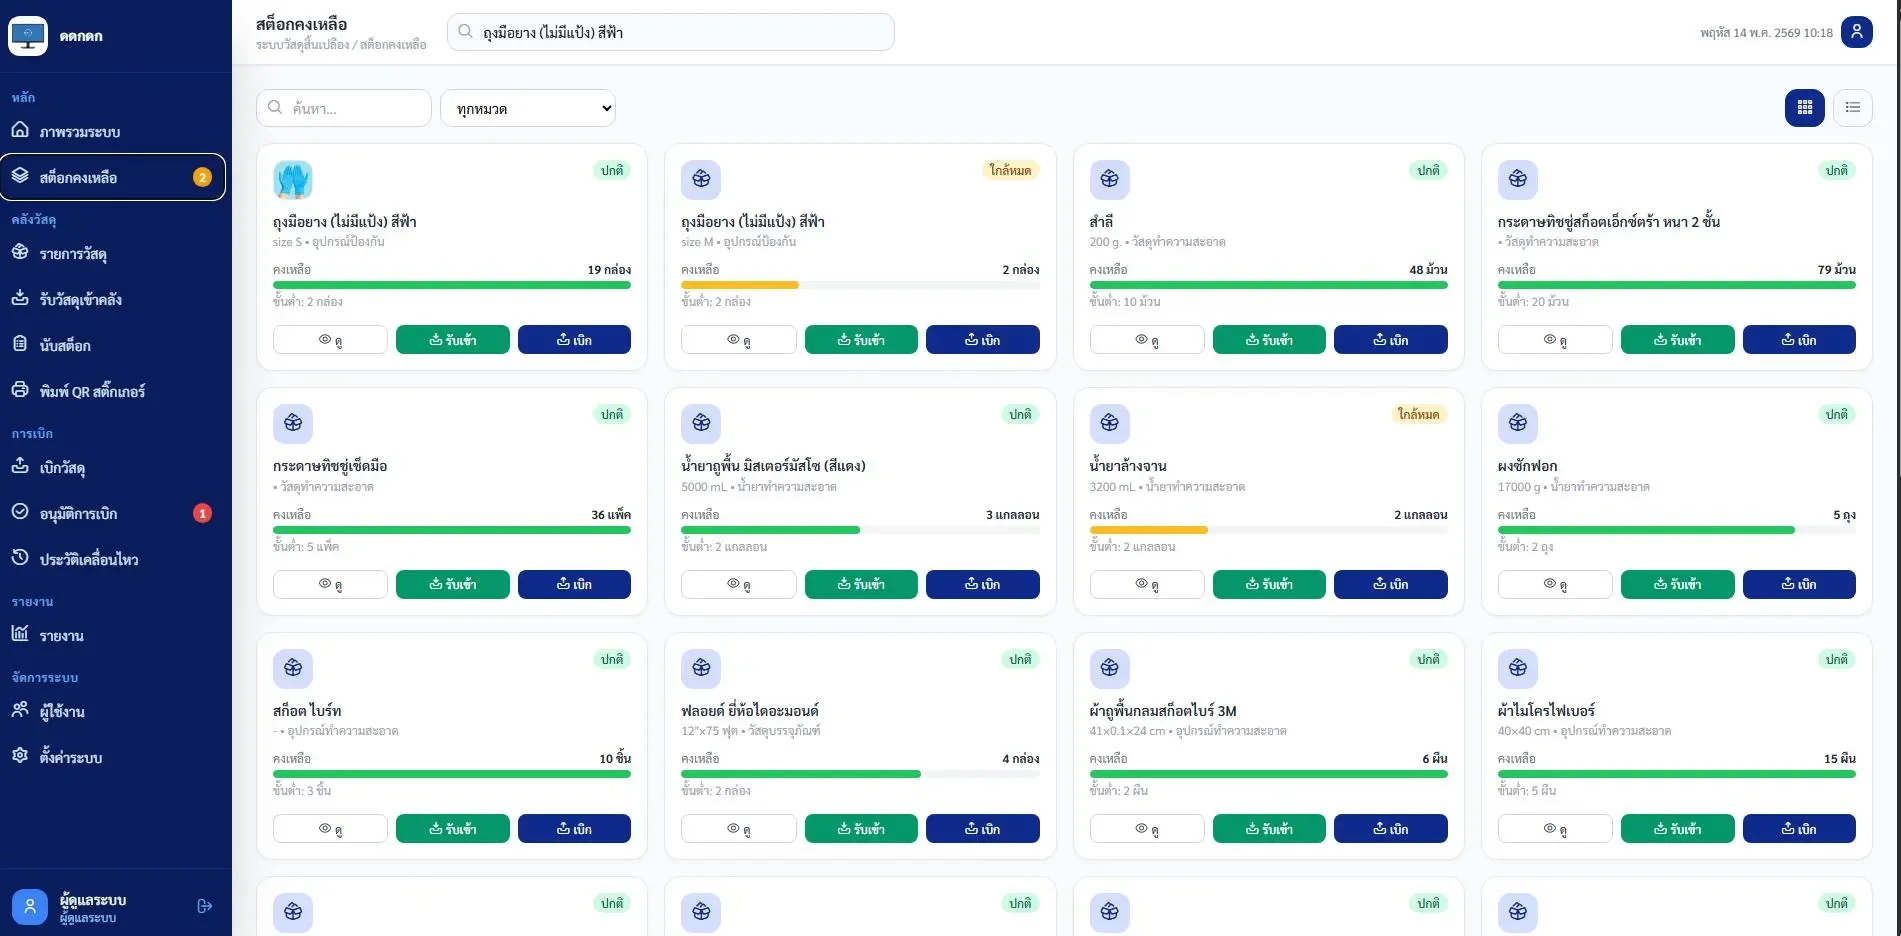Select นับสต็อก from the sidebar
The height and width of the screenshot is (936, 1901).
pyautogui.click(x=113, y=345)
